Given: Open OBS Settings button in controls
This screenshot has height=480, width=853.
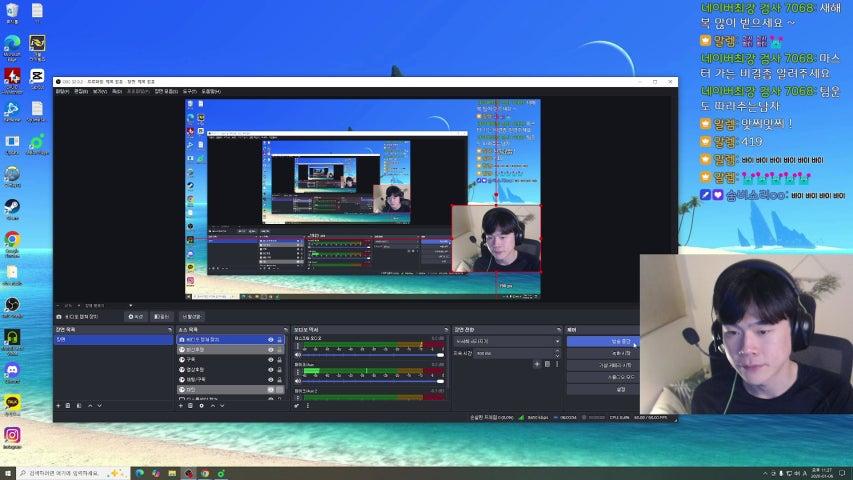Looking at the screenshot, I should pos(602,389).
